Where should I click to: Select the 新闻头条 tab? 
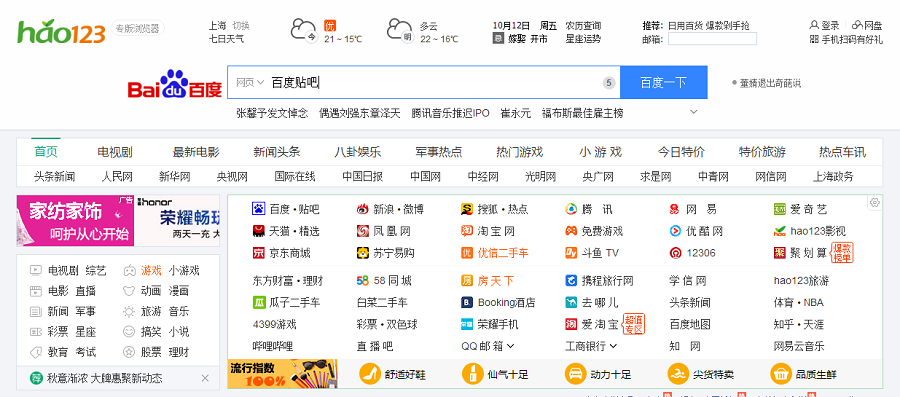(x=277, y=152)
